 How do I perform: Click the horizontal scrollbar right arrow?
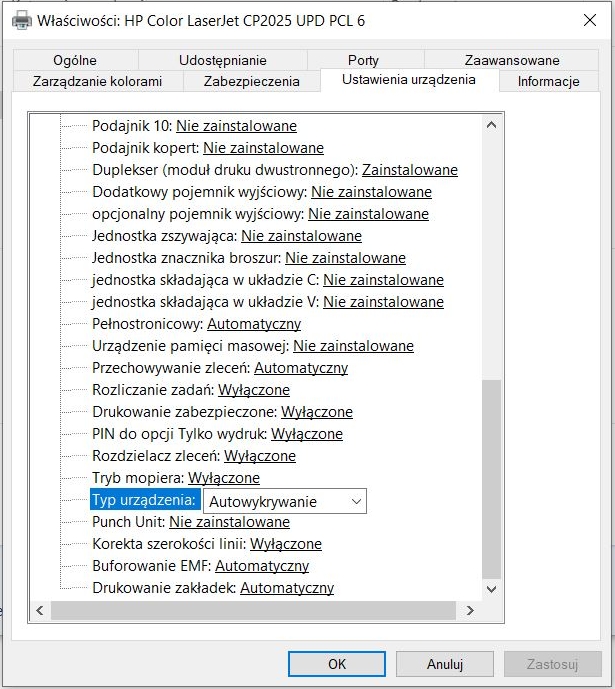[x=470, y=610]
